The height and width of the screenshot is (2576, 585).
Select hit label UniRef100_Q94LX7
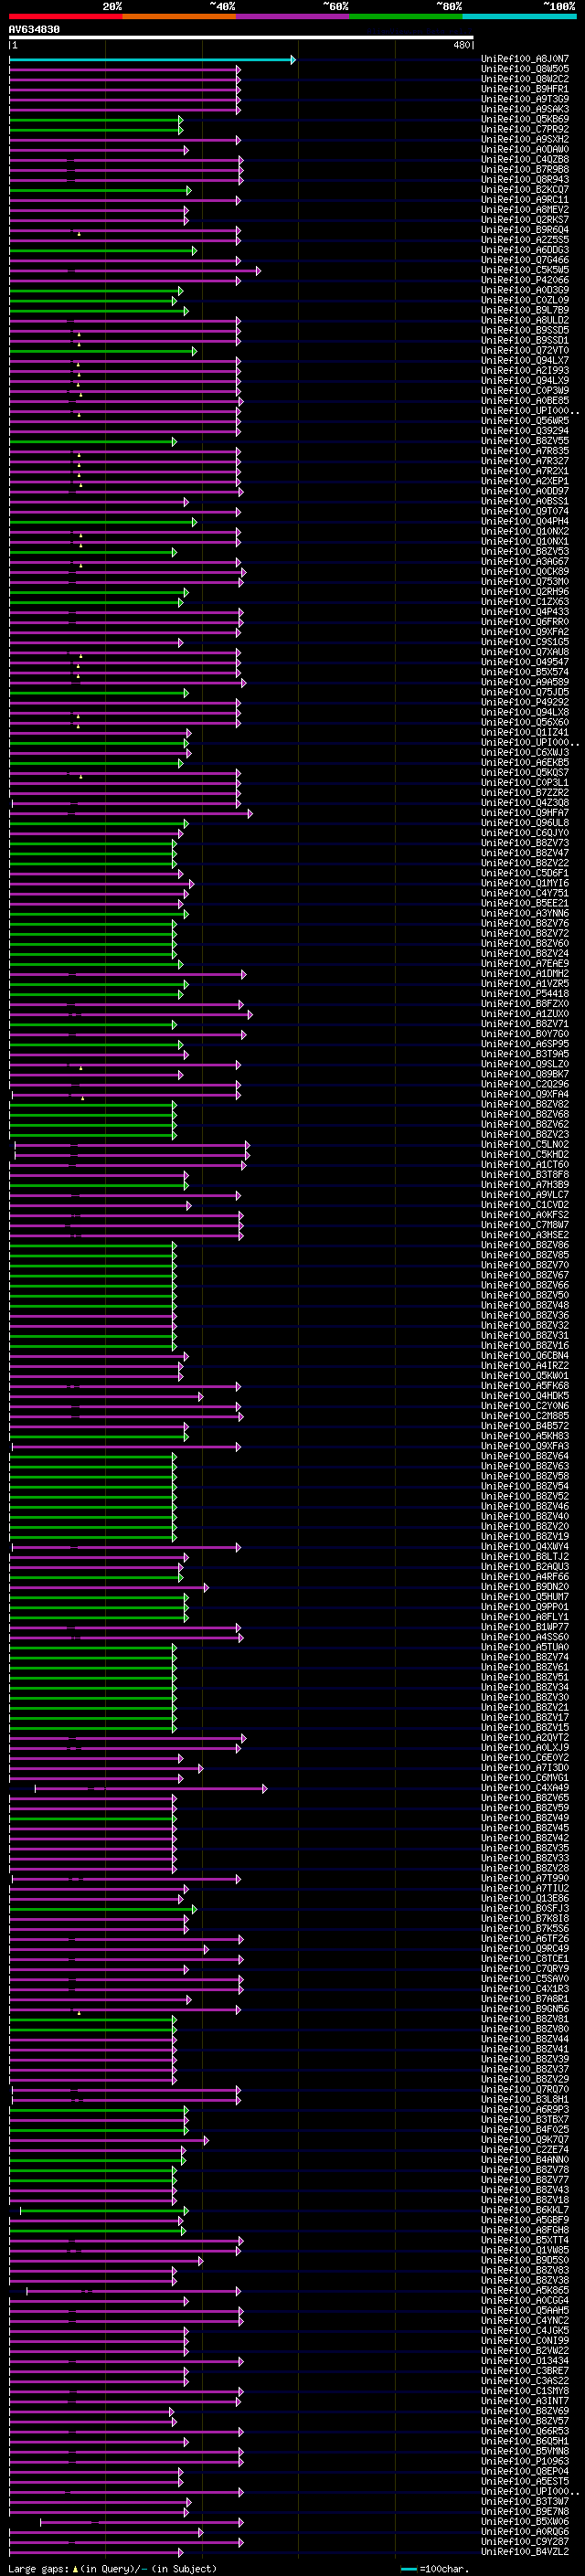click(525, 360)
